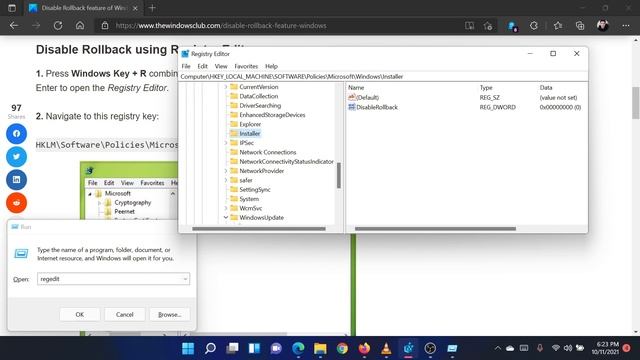Click the Open field in Run dialog
This screenshot has height=360, width=640.
(113, 279)
